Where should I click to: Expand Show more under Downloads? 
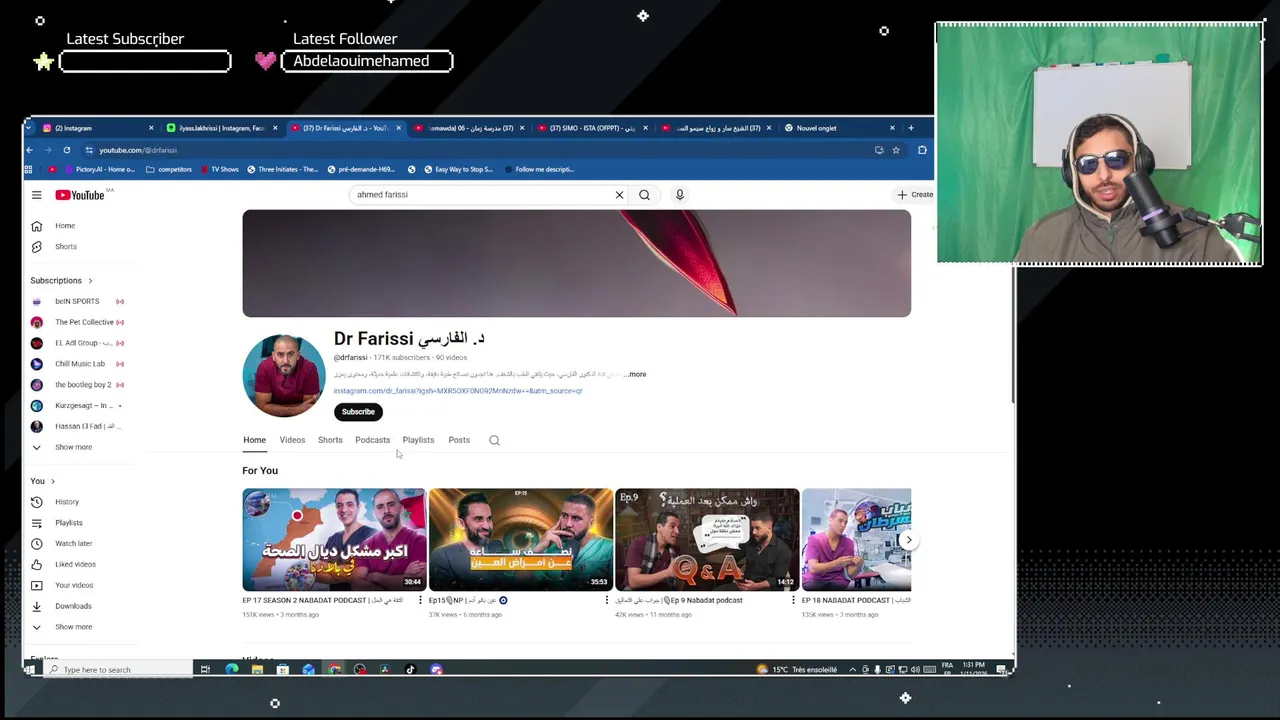point(73,627)
